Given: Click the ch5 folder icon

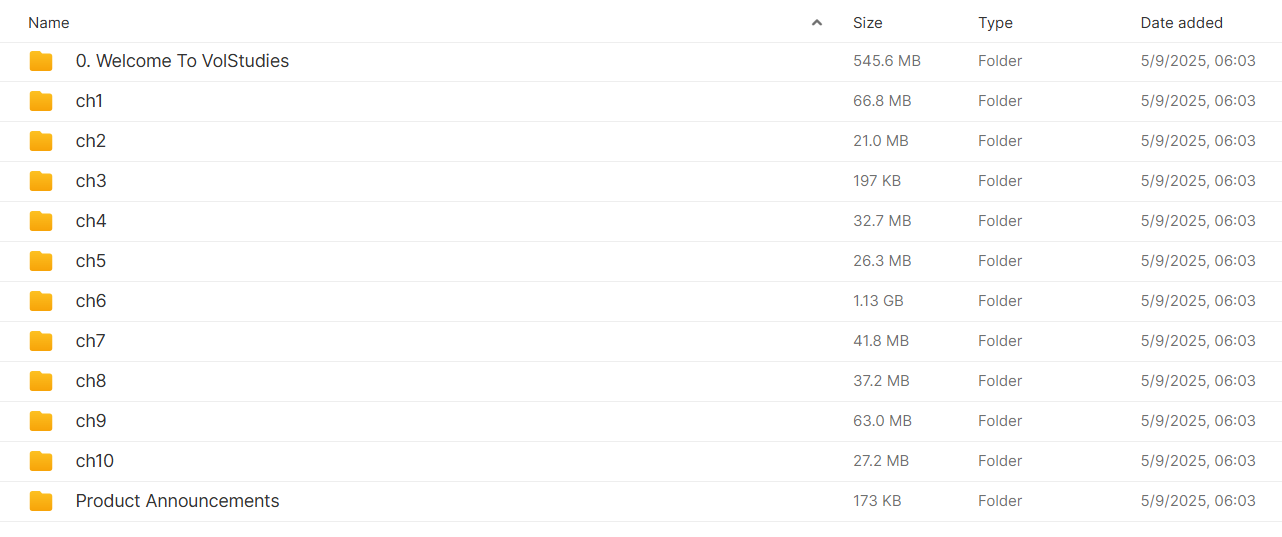Looking at the screenshot, I should 41,261.
